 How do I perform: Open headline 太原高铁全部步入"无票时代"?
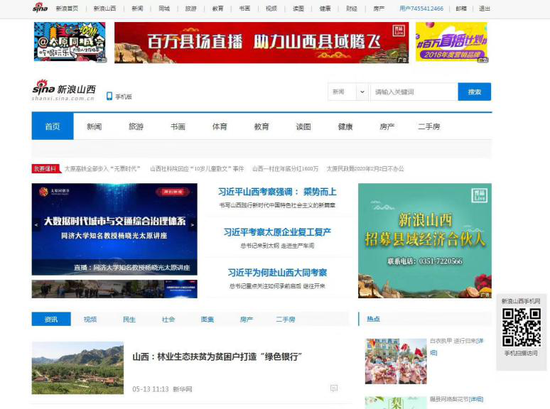pos(102,169)
